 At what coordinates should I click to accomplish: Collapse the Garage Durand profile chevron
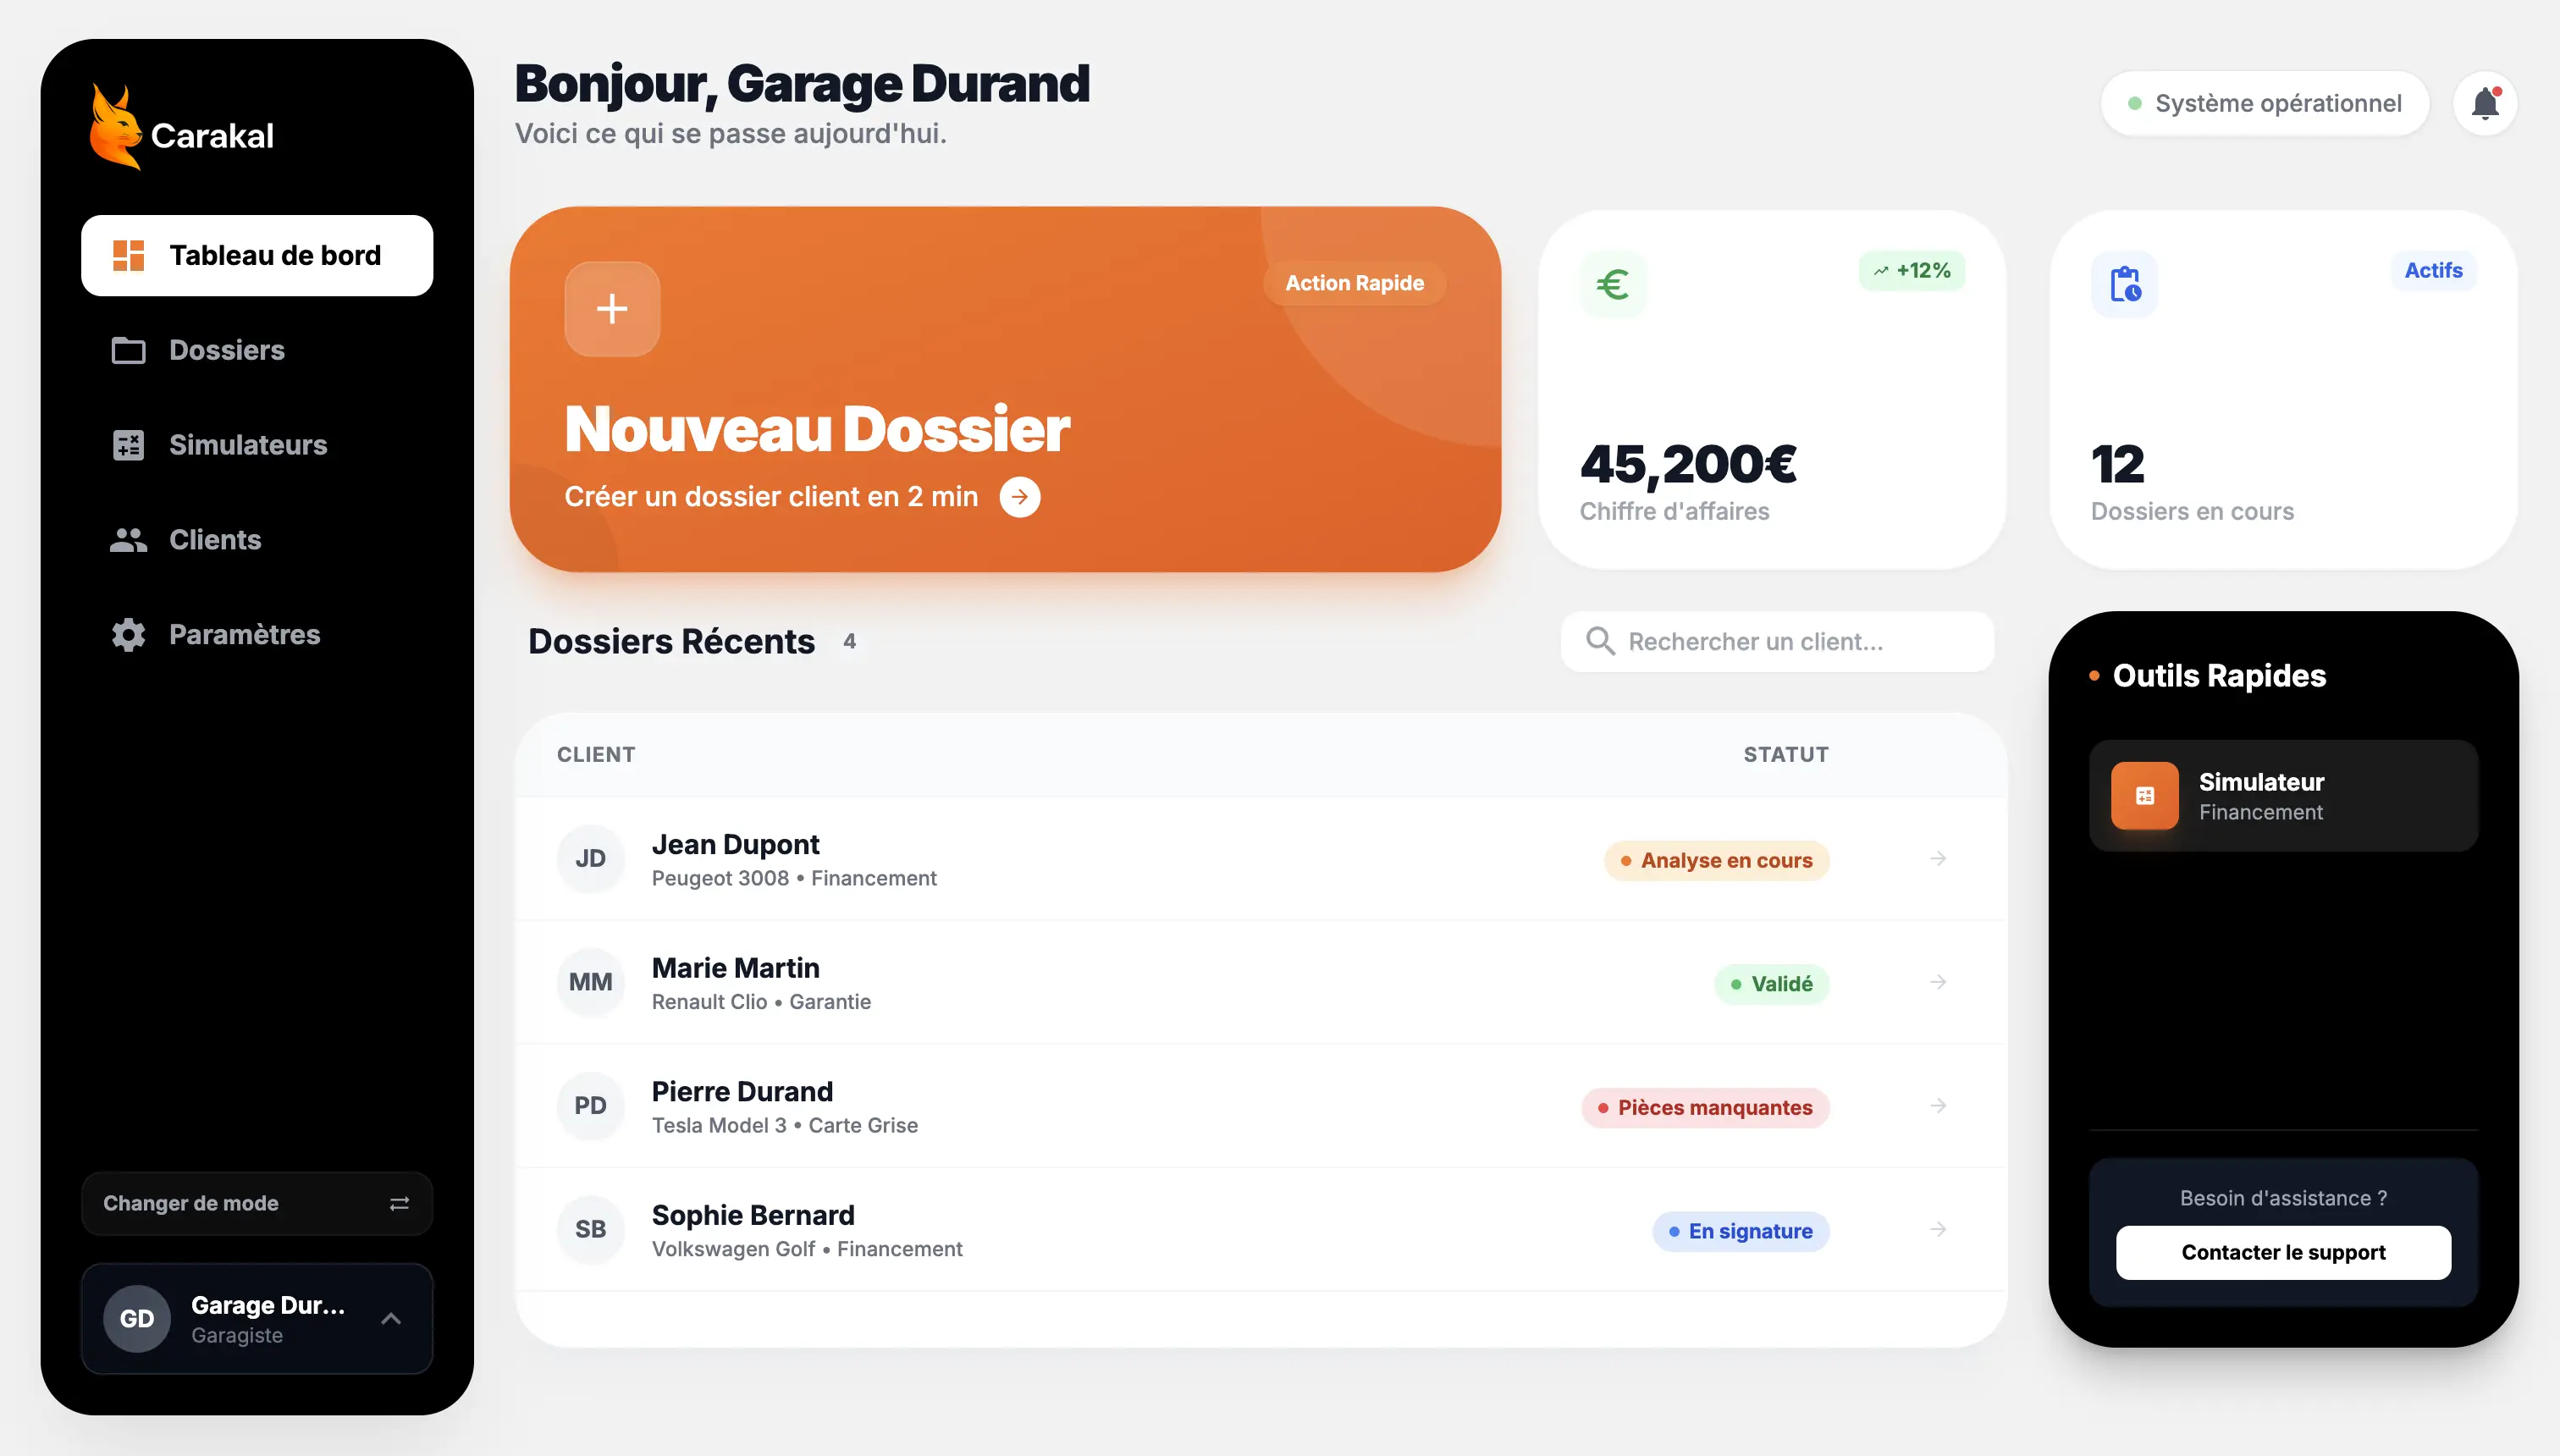coord(391,1318)
